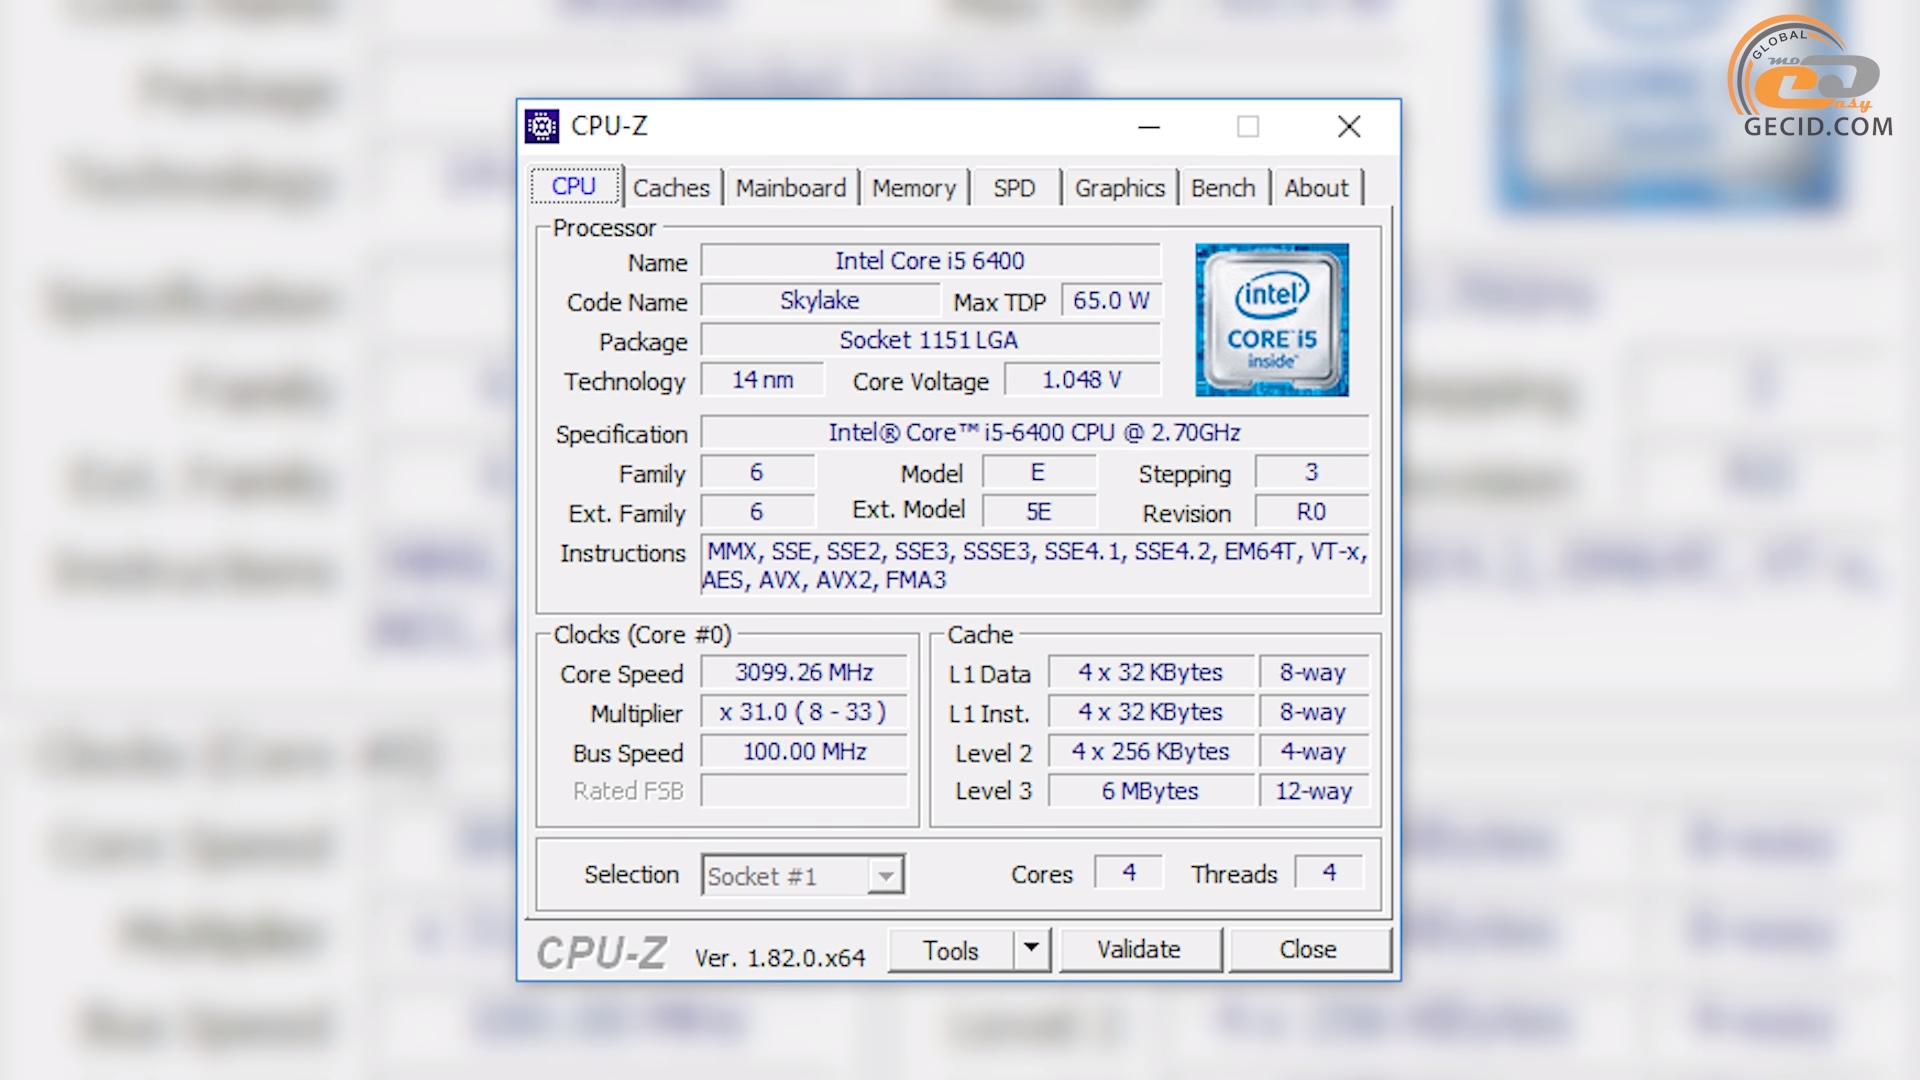The width and height of the screenshot is (1920, 1080).
Task: Switch to the Graphics tab
Action: coord(1119,187)
